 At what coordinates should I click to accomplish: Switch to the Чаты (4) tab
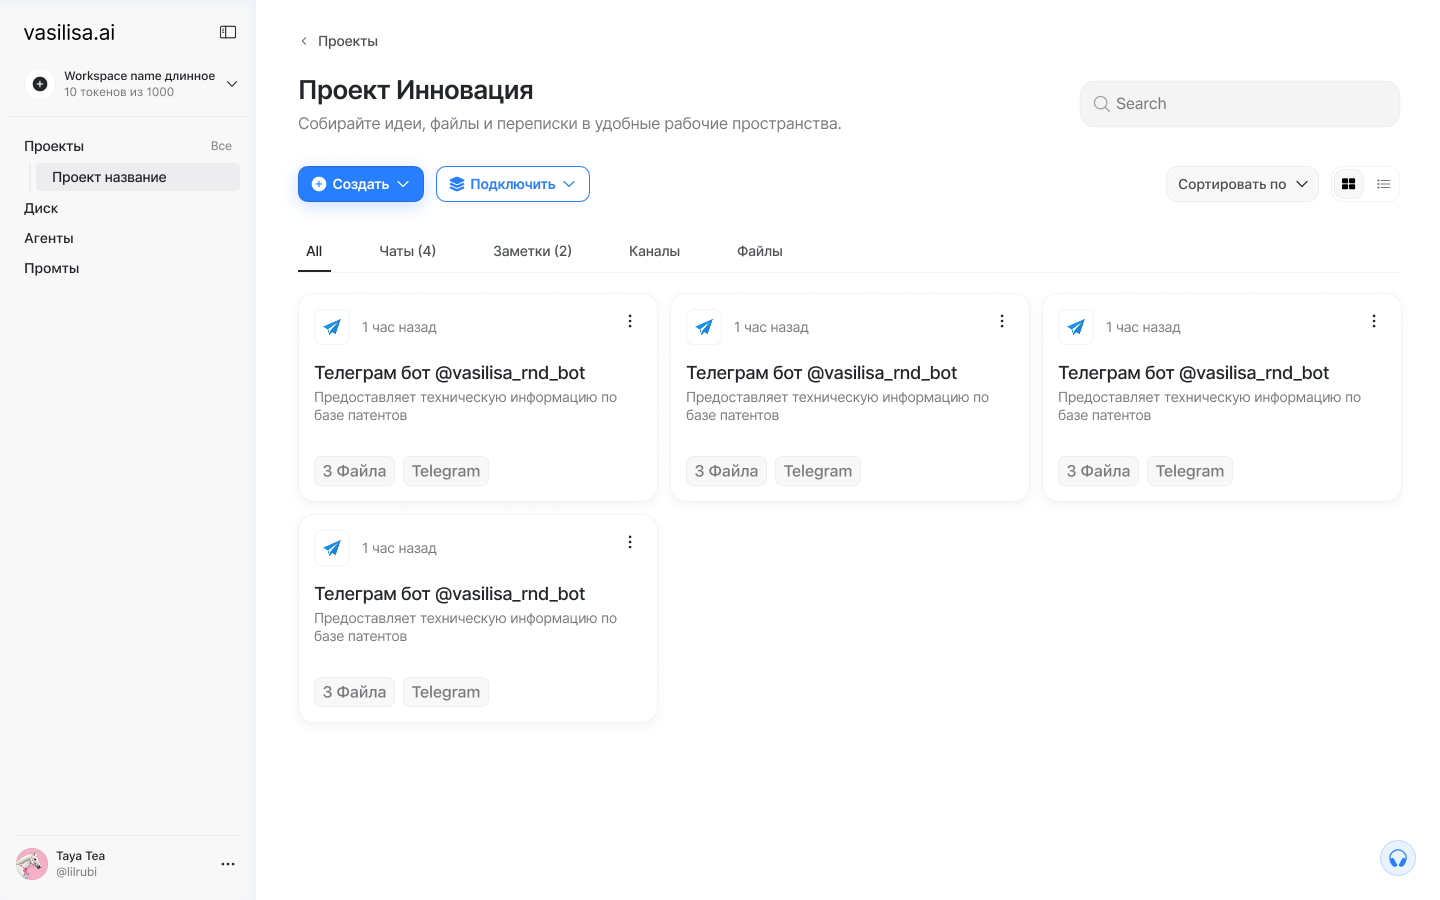[408, 251]
